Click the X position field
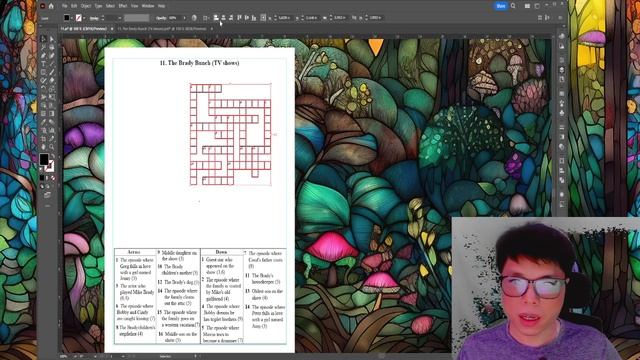 tap(283, 18)
